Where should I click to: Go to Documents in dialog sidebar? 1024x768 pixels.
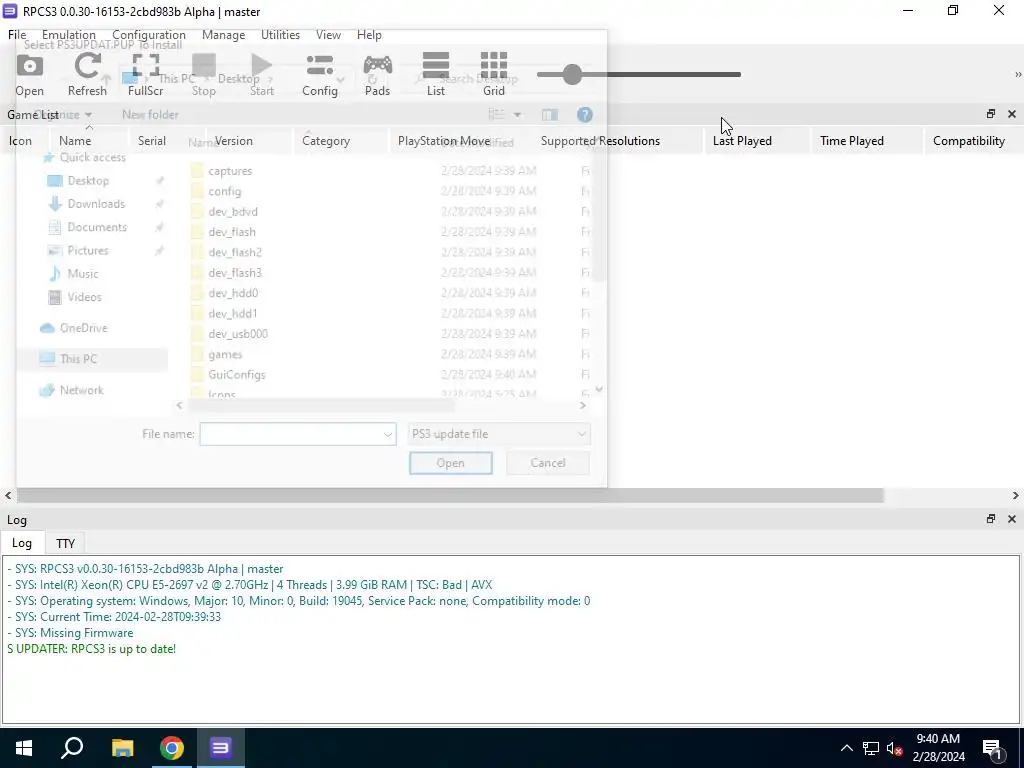click(97, 227)
